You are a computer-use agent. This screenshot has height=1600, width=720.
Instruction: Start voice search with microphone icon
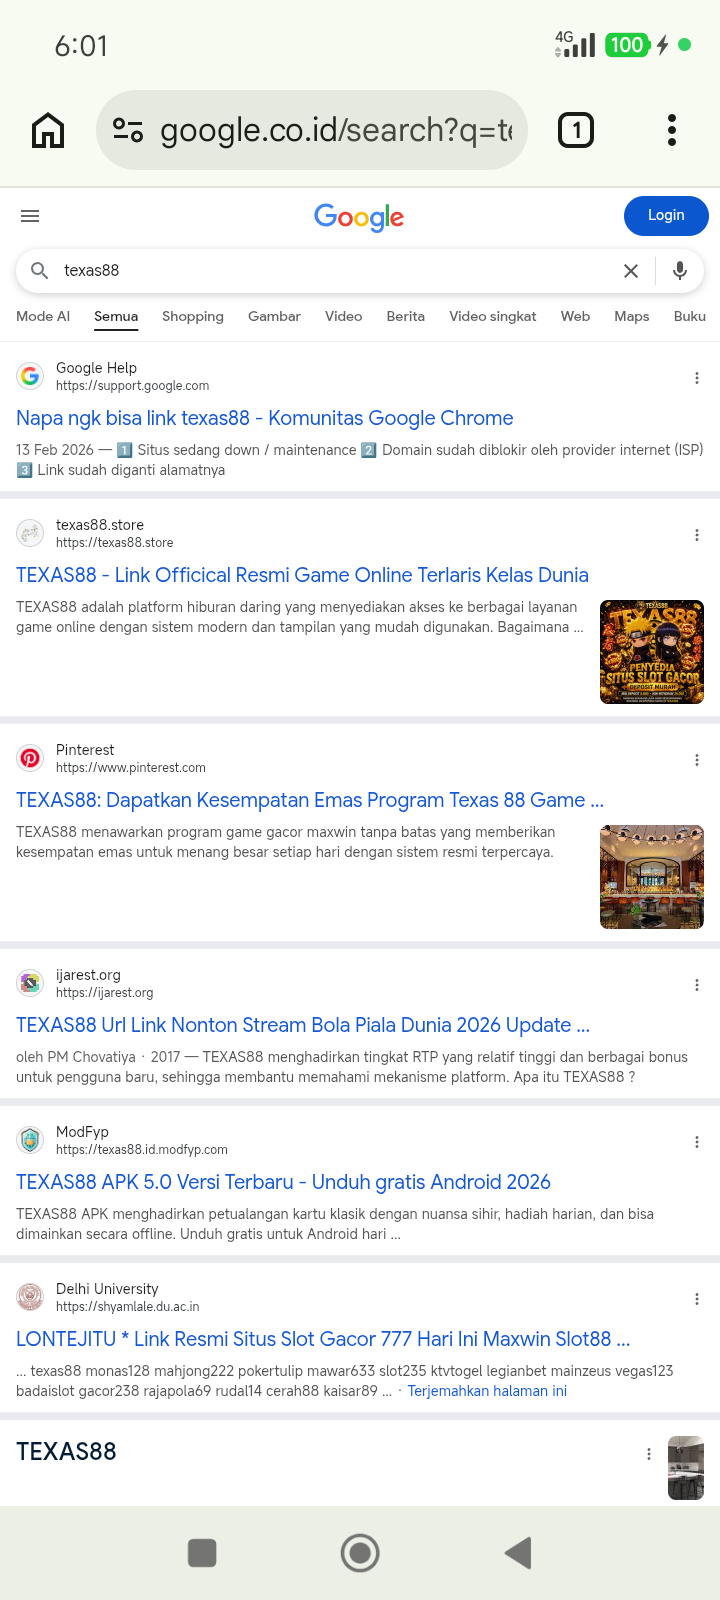[680, 270]
